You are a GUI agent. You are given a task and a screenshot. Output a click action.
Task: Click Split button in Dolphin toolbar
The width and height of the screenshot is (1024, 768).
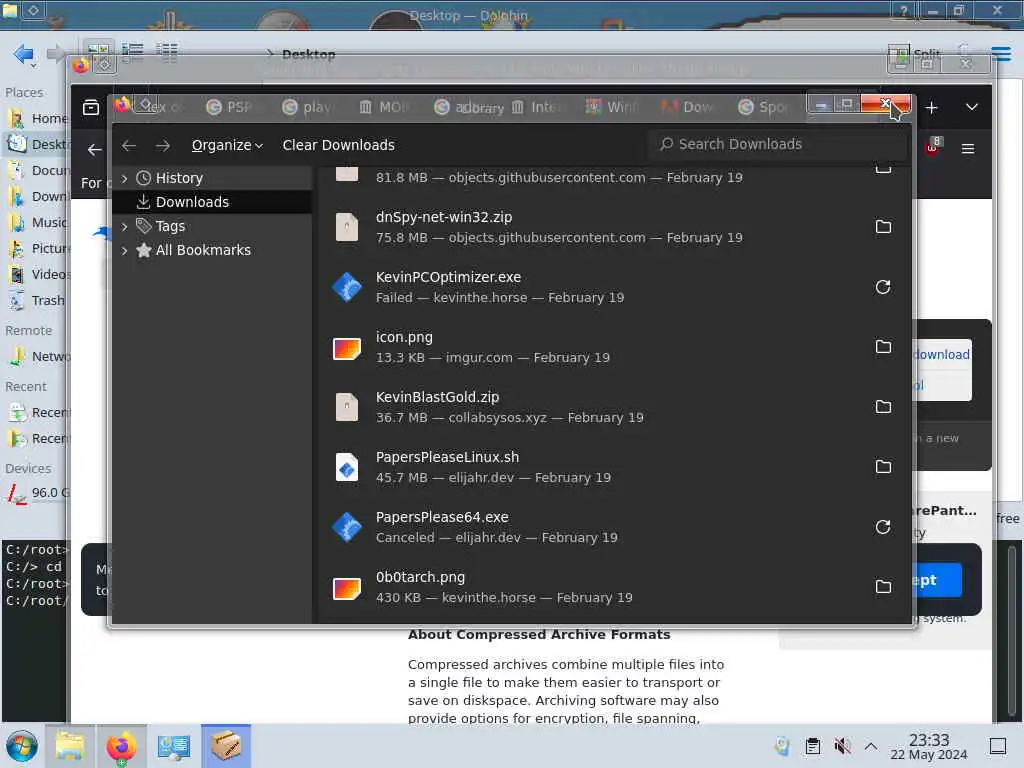pyautogui.click(x=915, y=54)
